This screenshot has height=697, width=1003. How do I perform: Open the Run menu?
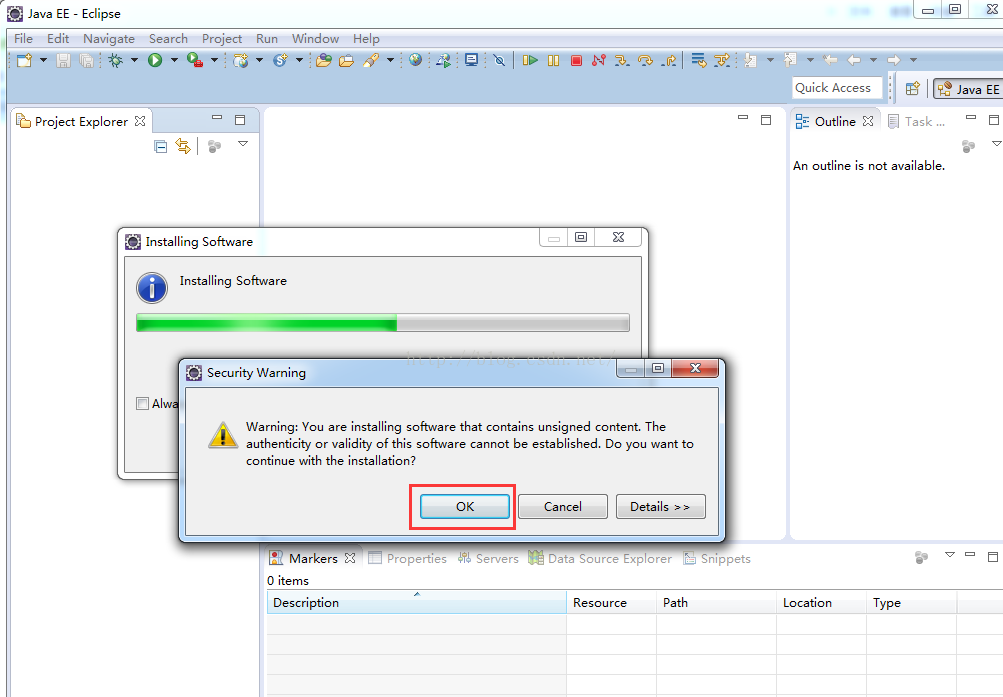coord(267,39)
